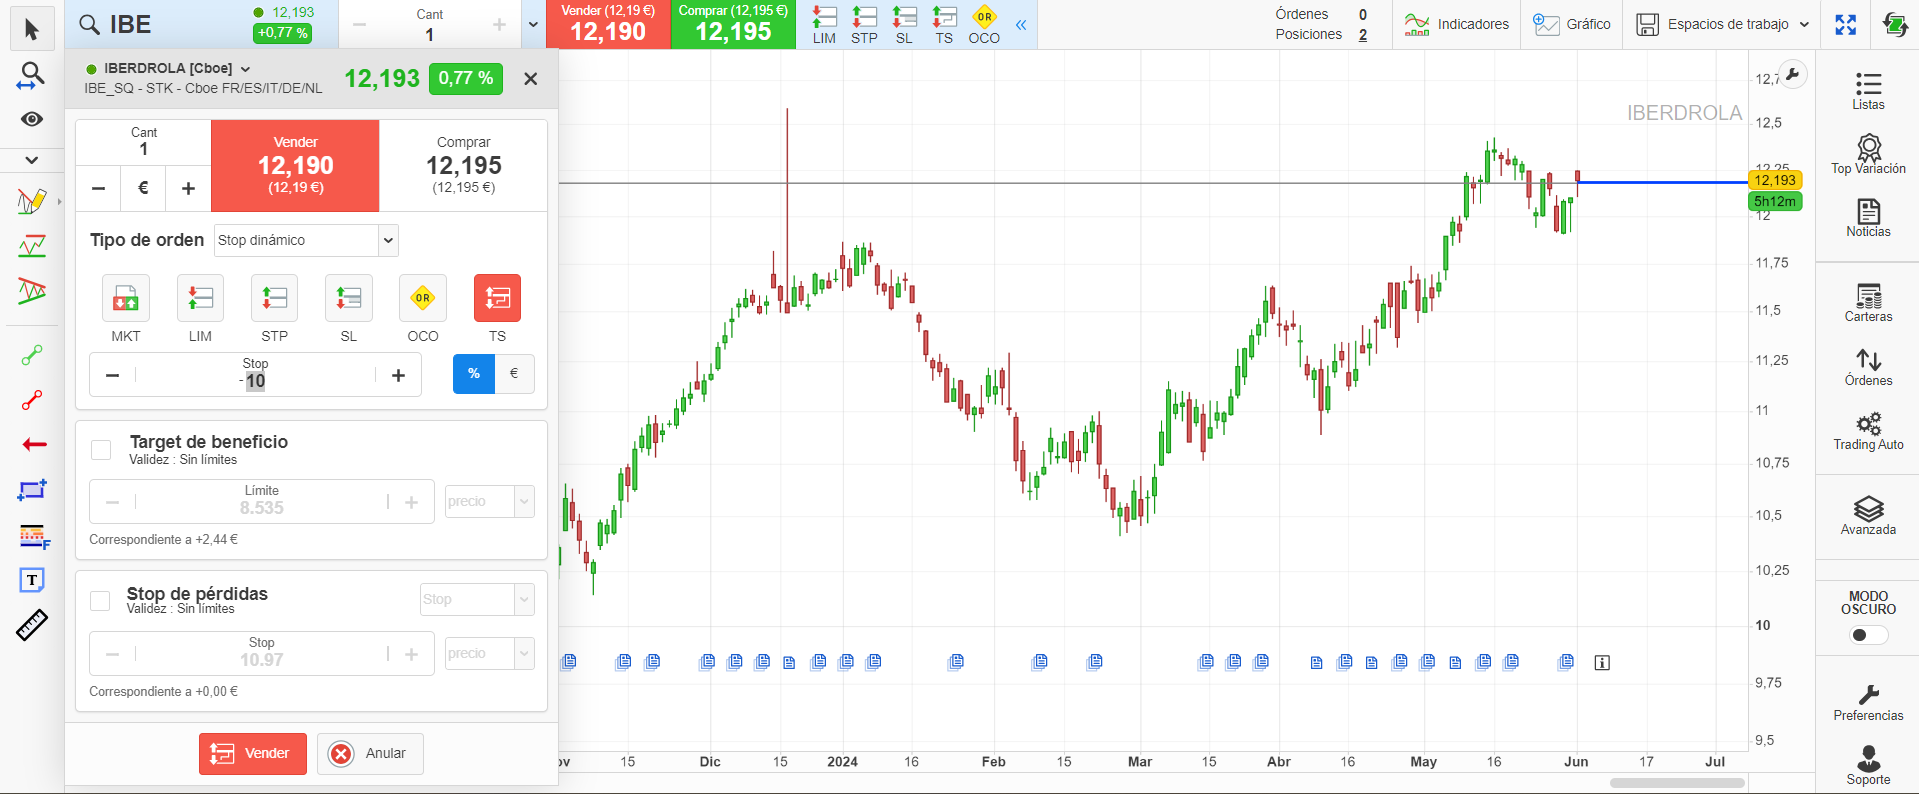Open the Stop de pérdidas Stop dropdown

pos(477,599)
